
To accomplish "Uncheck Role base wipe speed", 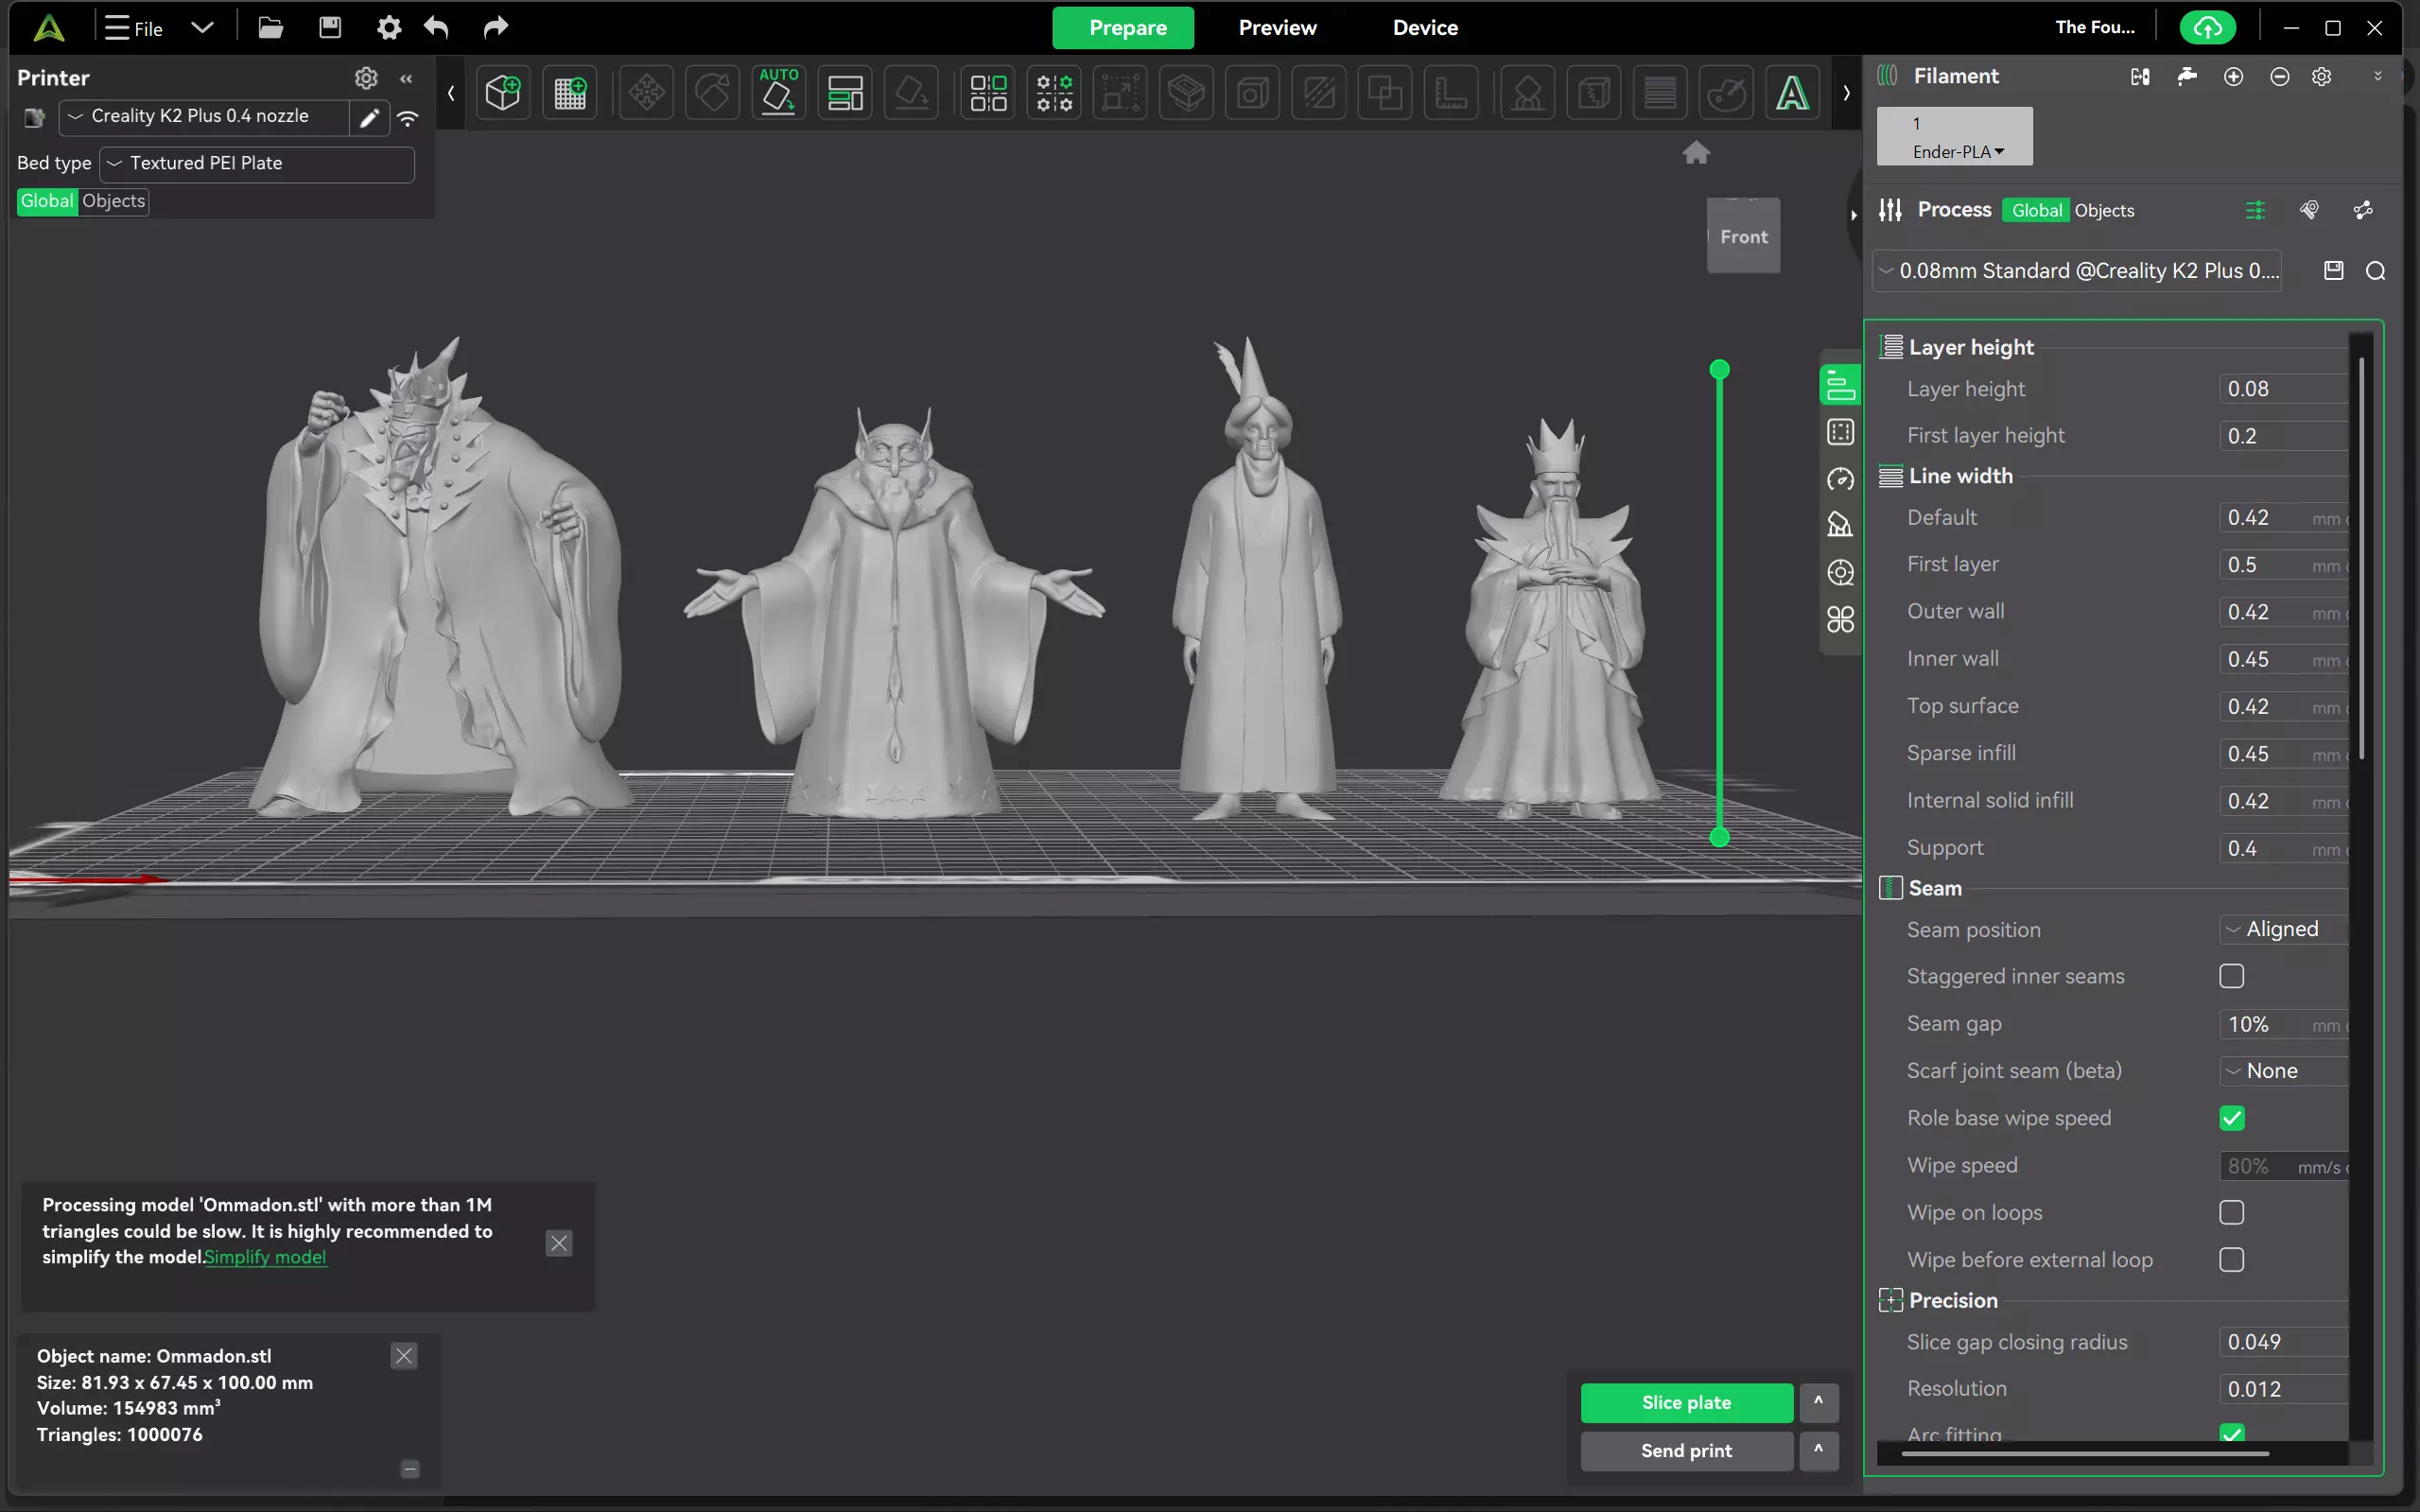I will 2232,1118.
